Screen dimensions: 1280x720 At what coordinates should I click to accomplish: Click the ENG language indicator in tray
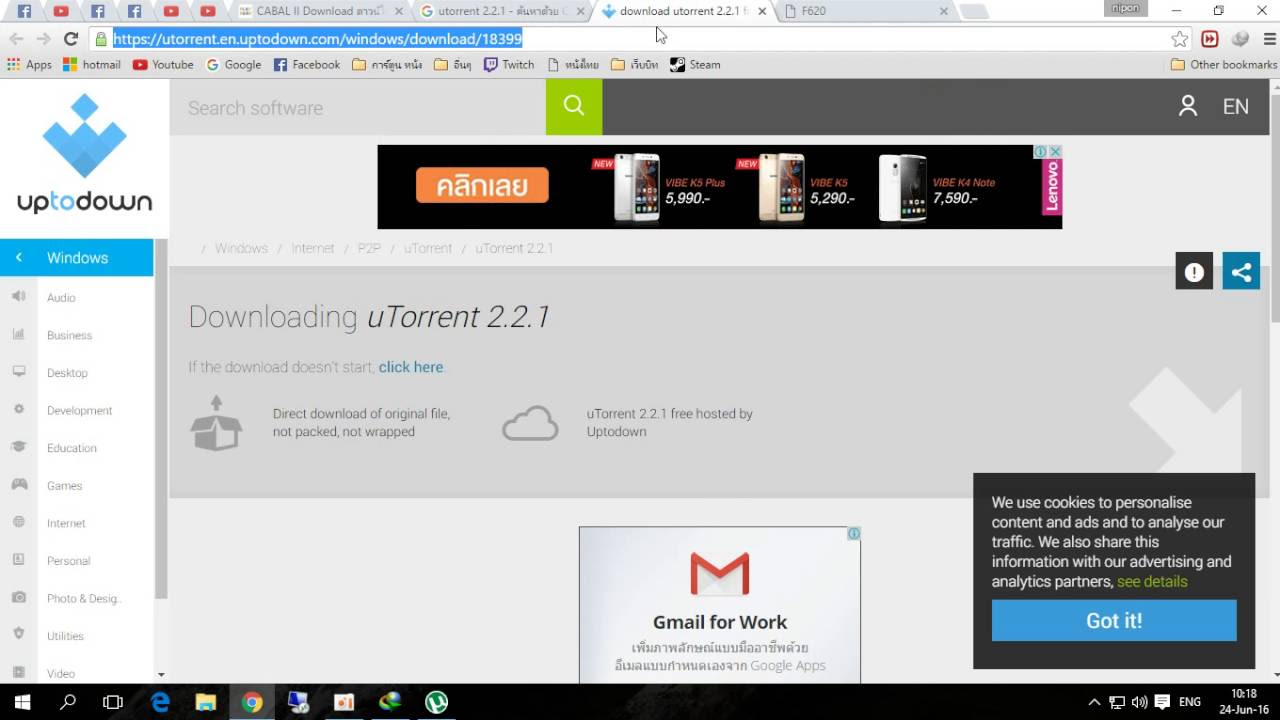click(x=1190, y=702)
